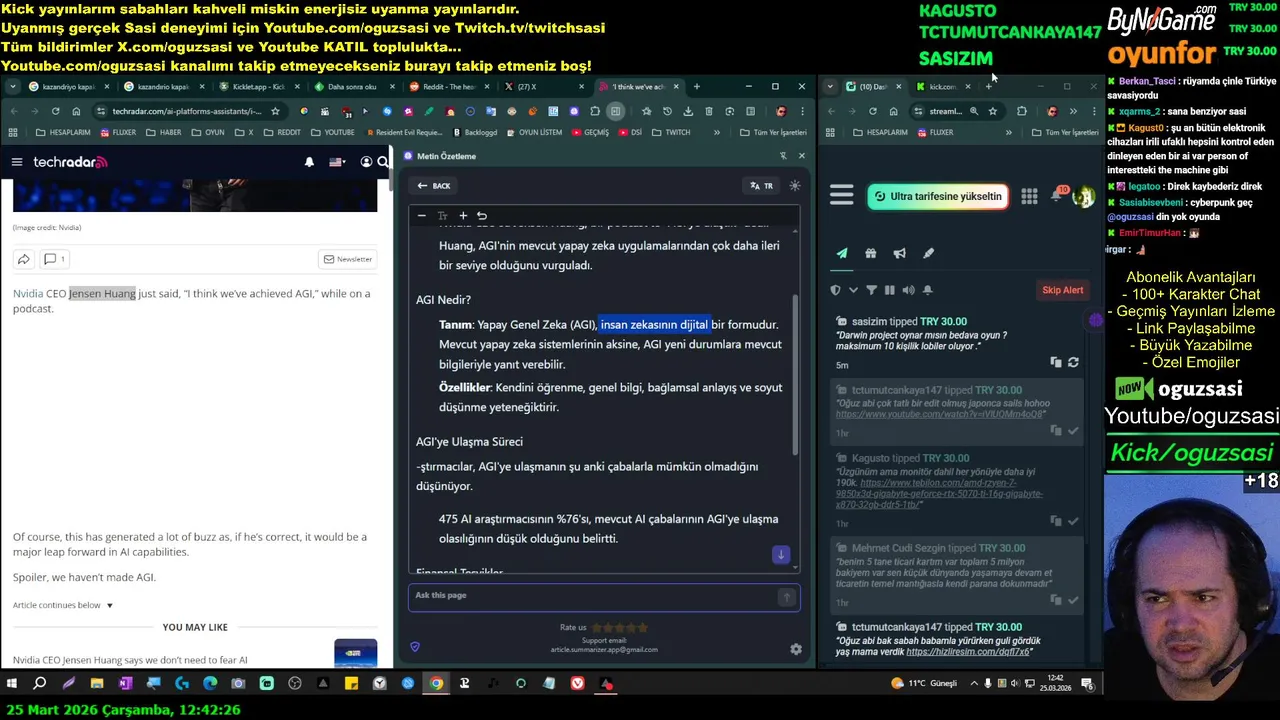The image size is (1280, 720).
Task: Toggle side panel icon in Chrome toolbar
Action: (x=616, y=111)
